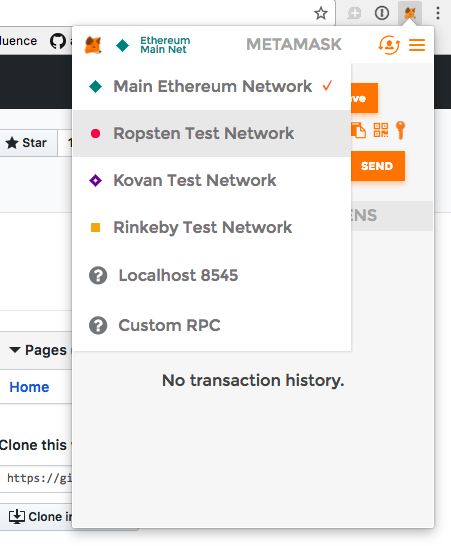Click the question mark icon beside Localhost 8545
This screenshot has width=451, height=546.
[x=98, y=275]
